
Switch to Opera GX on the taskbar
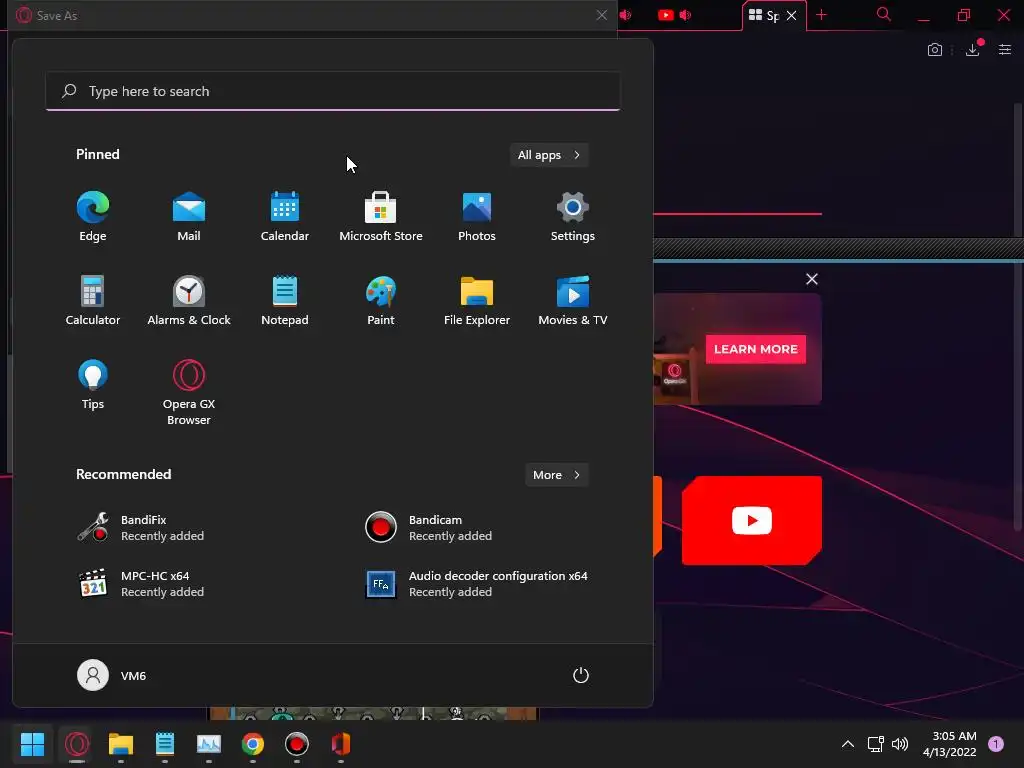(77, 744)
